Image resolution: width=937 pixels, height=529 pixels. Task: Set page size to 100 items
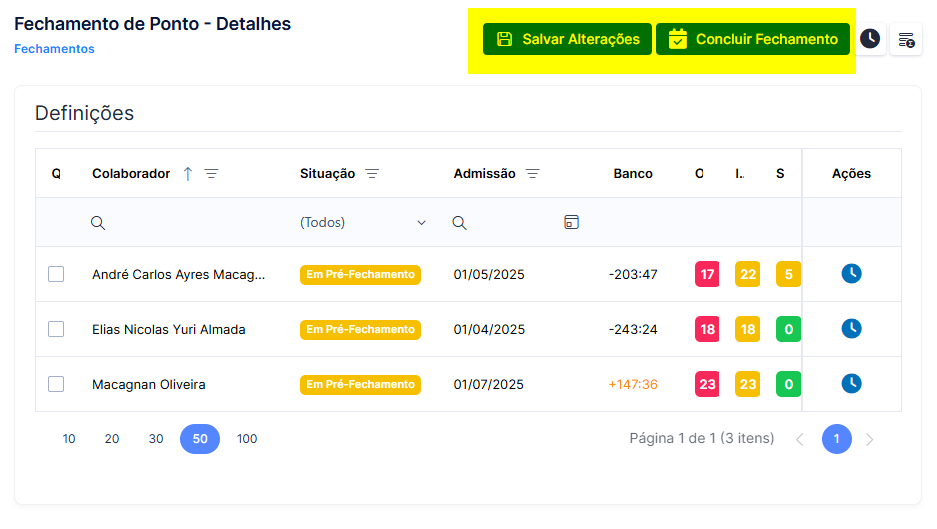(247, 439)
